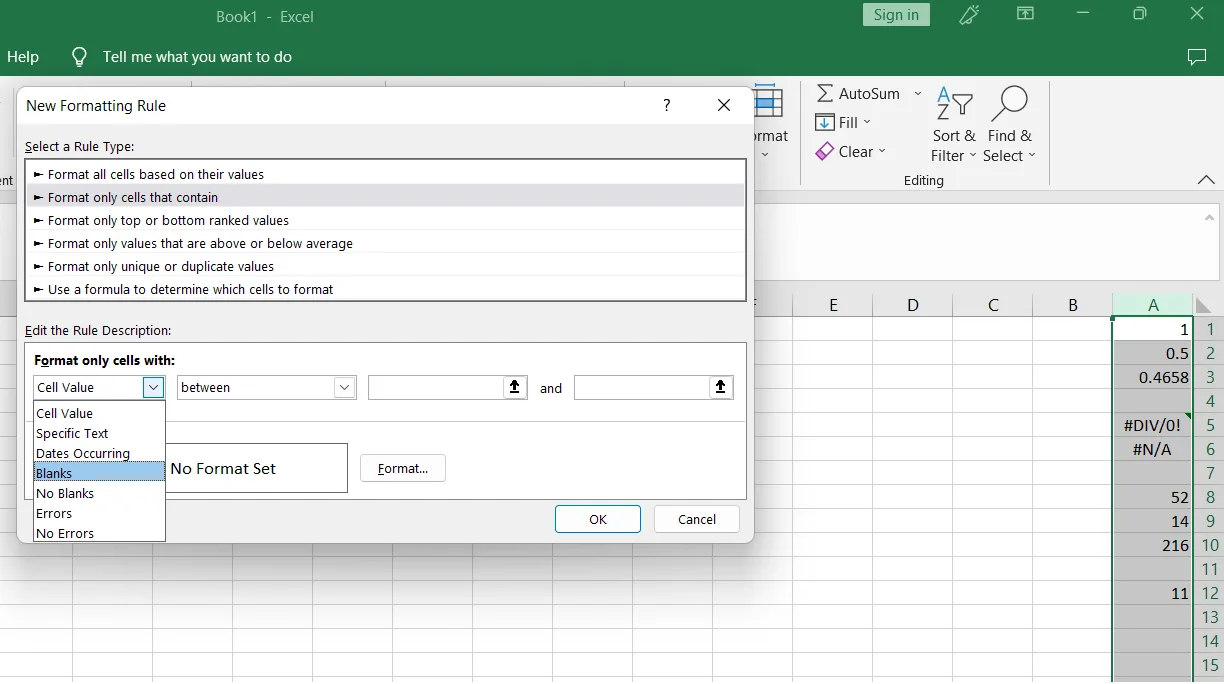
Task: Select 'Use a formula' rule type
Action: click(386, 289)
